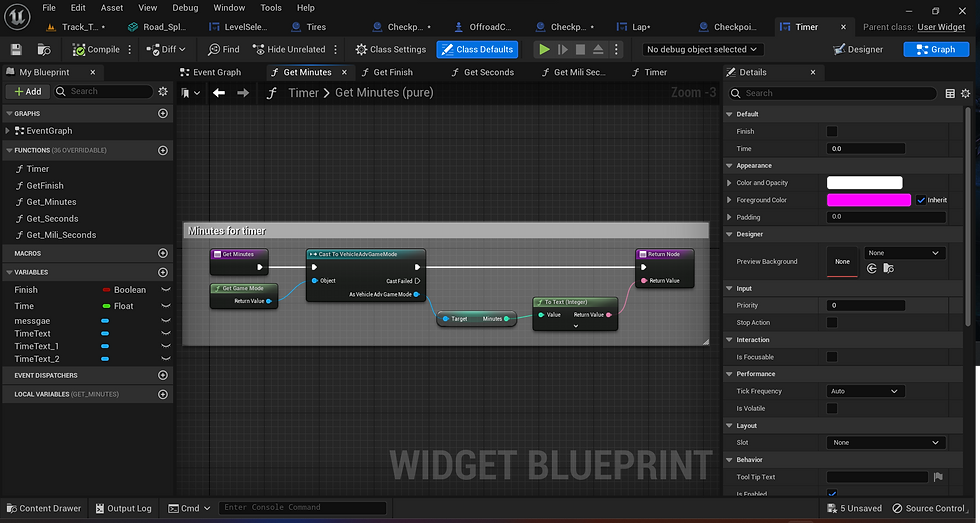Toggle the Stop Action checkbox
This screenshot has height=523, width=980.
[x=832, y=322]
